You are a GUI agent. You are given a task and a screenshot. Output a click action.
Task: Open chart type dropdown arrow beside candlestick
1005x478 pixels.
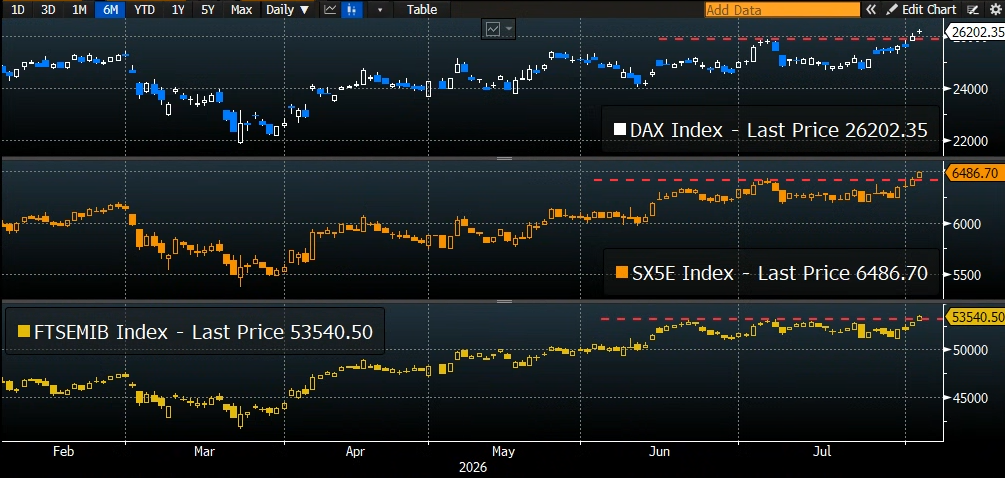click(x=381, y=9)
